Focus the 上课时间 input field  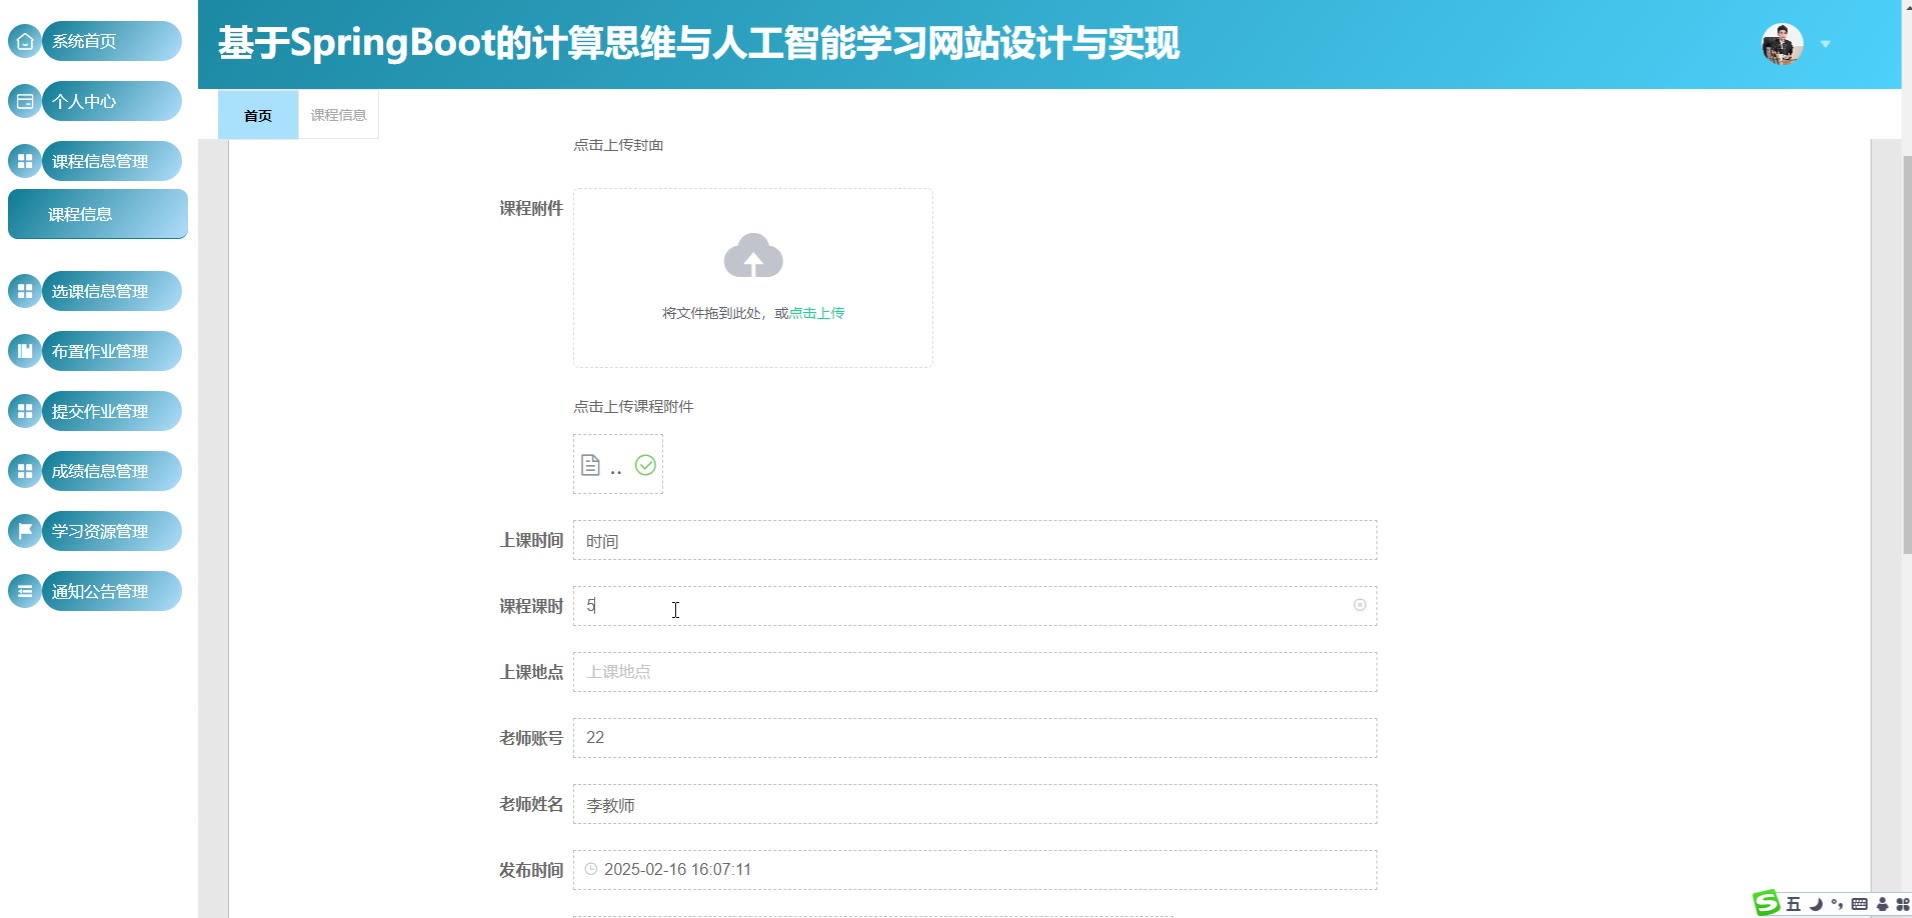pyautogui.click(x=975, y=540)
